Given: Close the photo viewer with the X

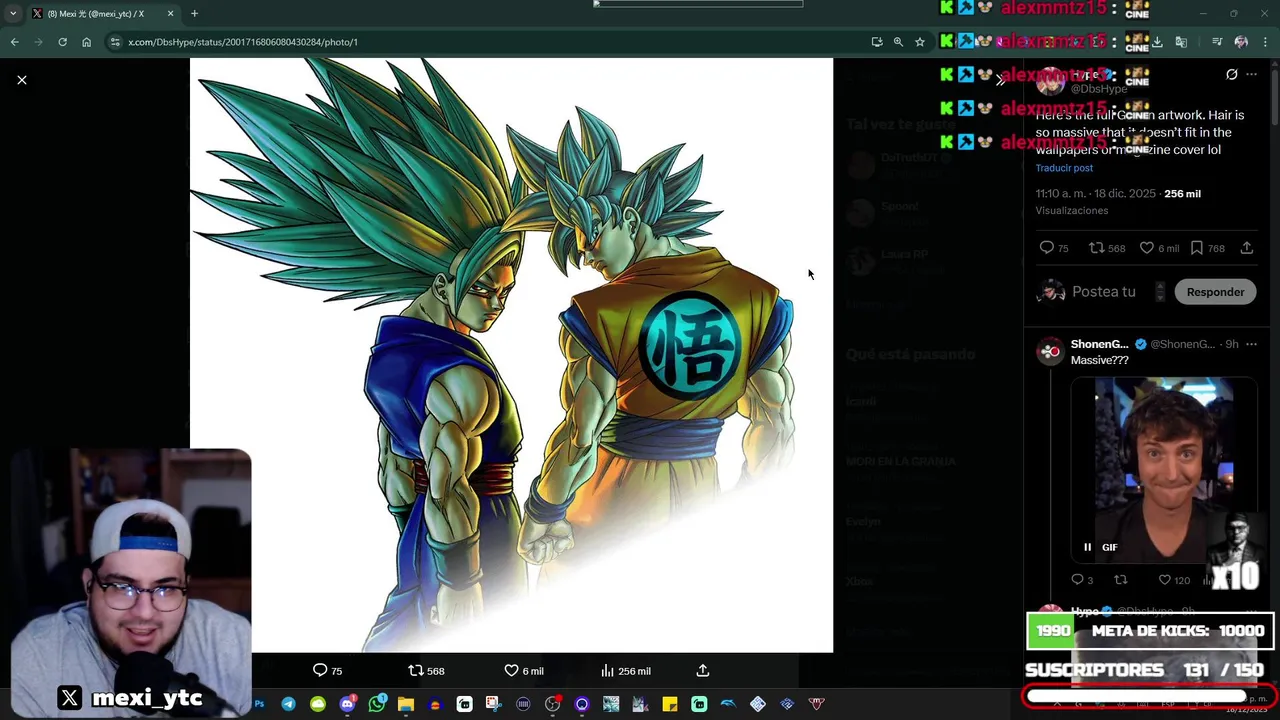Looking at the screenshot, I should pyautogui.click(x=22, y=80).
